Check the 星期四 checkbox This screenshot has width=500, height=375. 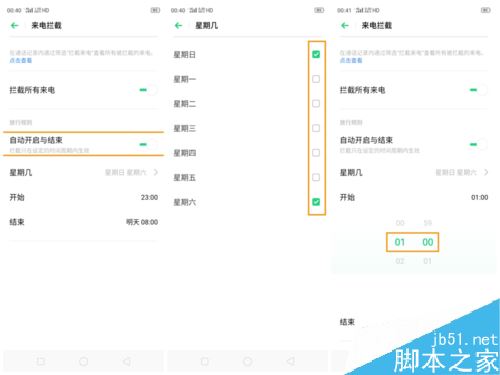pyautogui.click(x=316, y=153)
